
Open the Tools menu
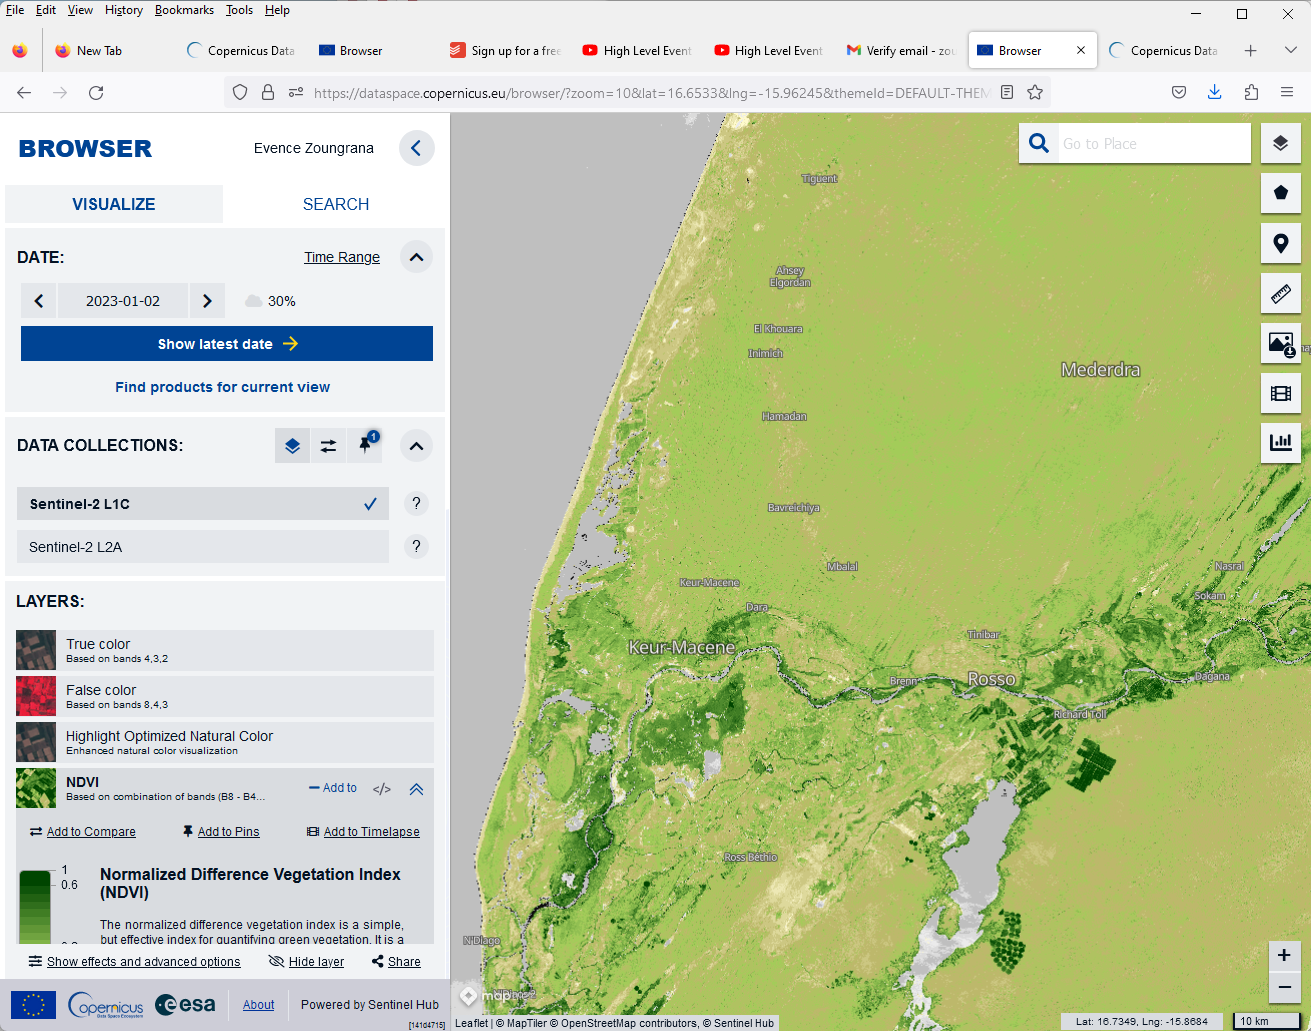tap(239, 10)
